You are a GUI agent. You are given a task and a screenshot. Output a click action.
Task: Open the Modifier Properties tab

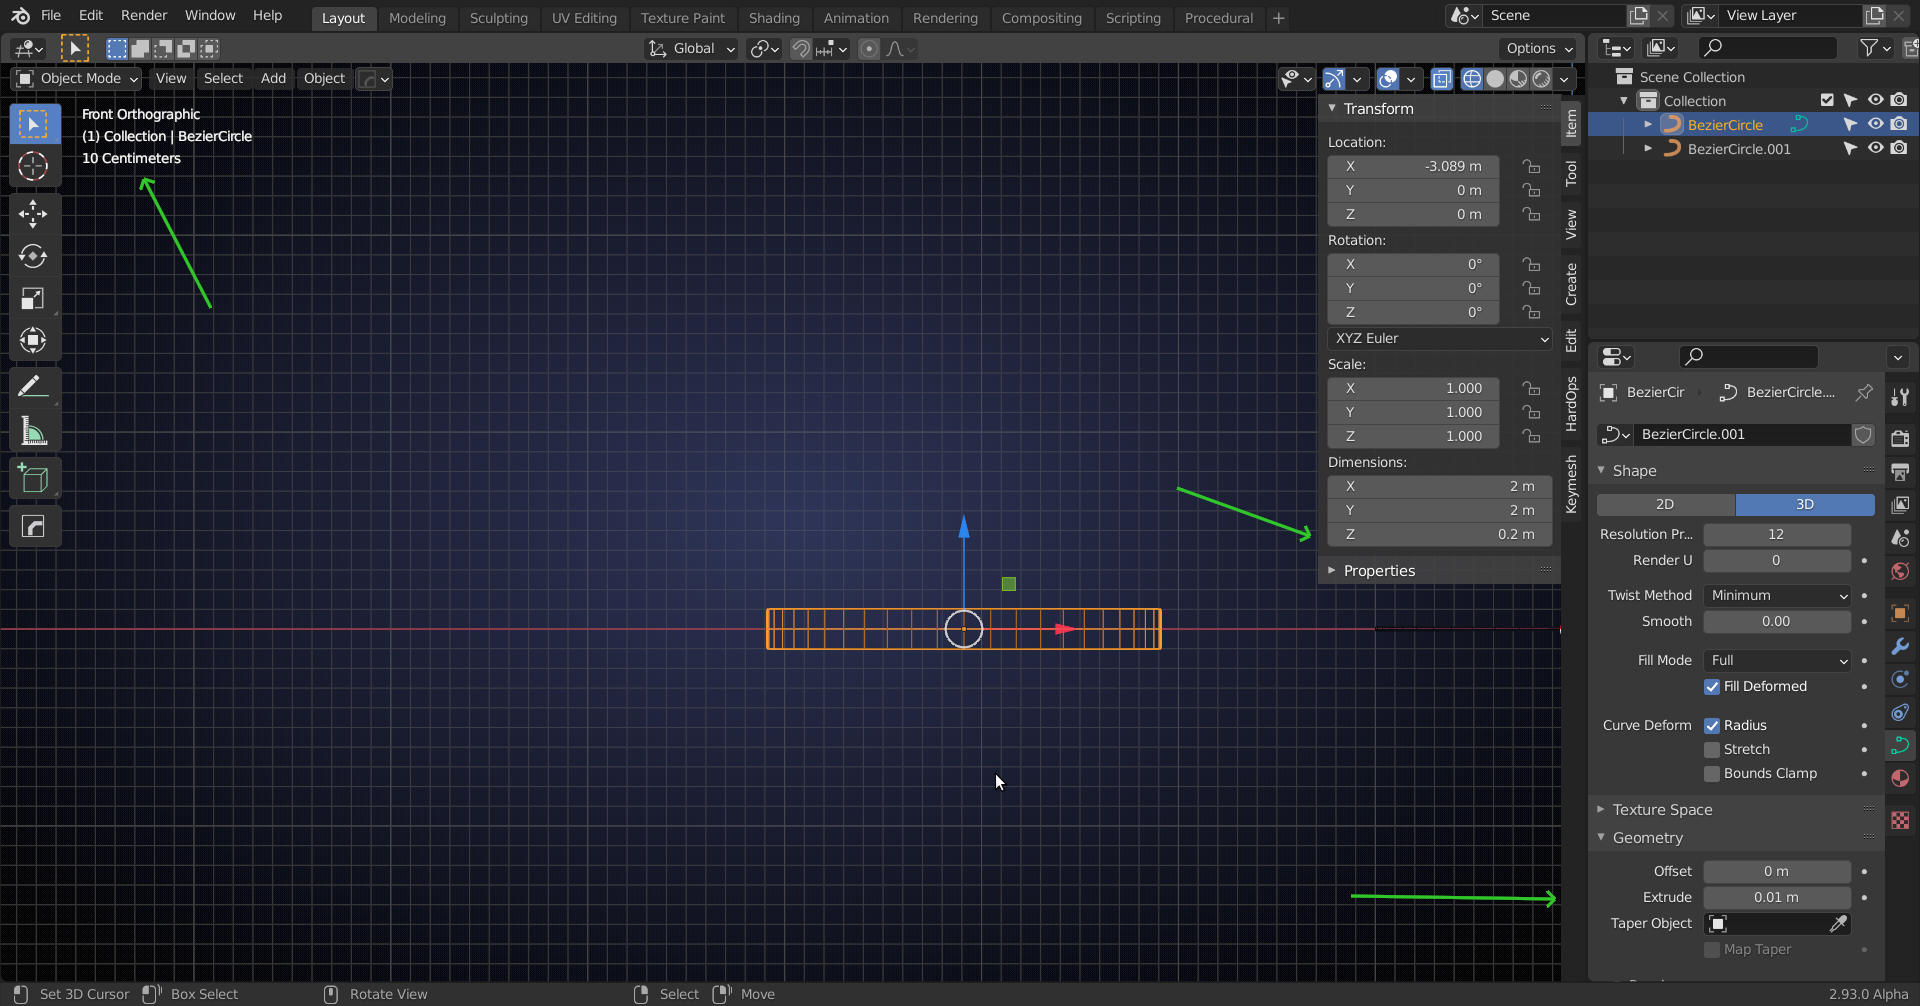click(x=1900, y=647)
